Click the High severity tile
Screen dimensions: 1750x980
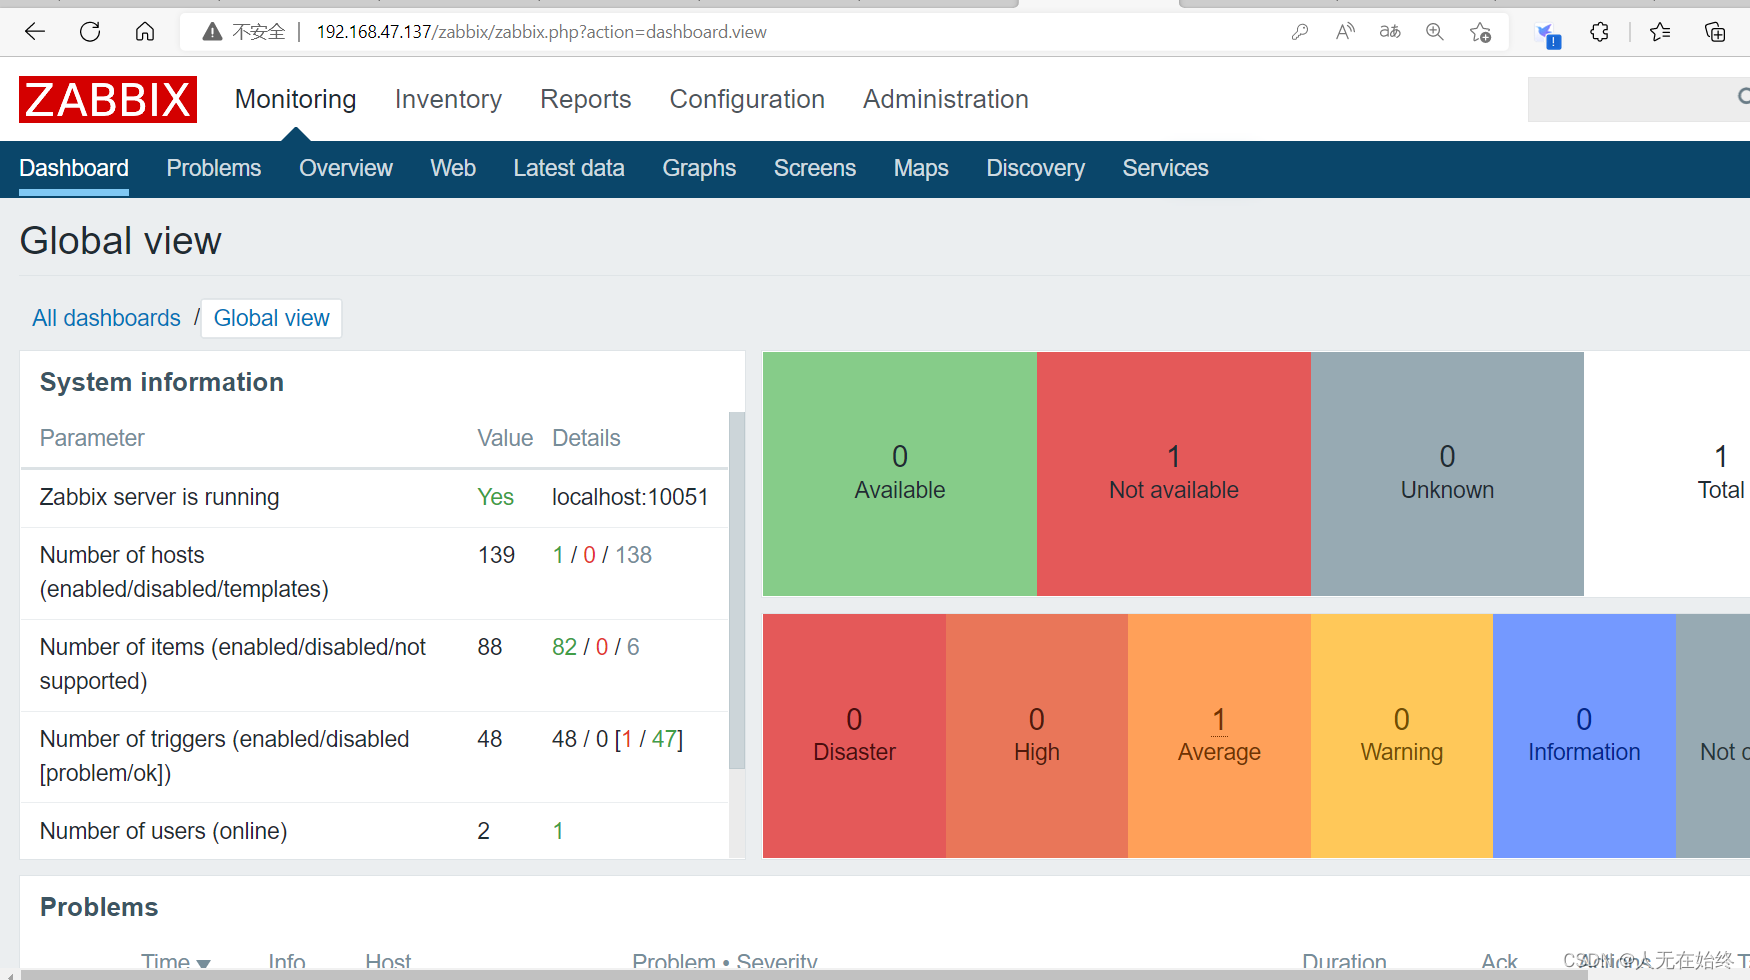1037,736
